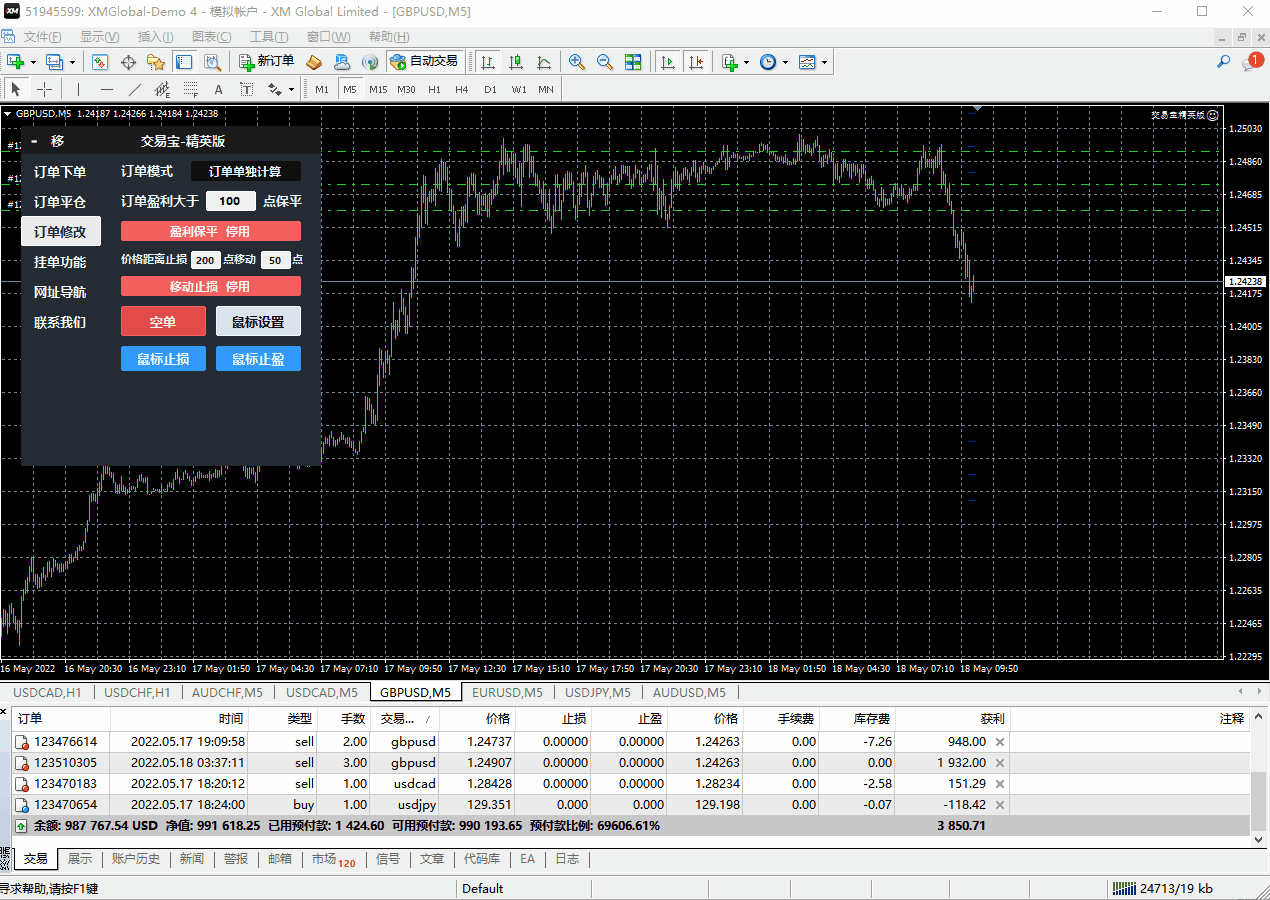
Task: Toggle the 自动交易 auto trading button
Action: [424, 62]
